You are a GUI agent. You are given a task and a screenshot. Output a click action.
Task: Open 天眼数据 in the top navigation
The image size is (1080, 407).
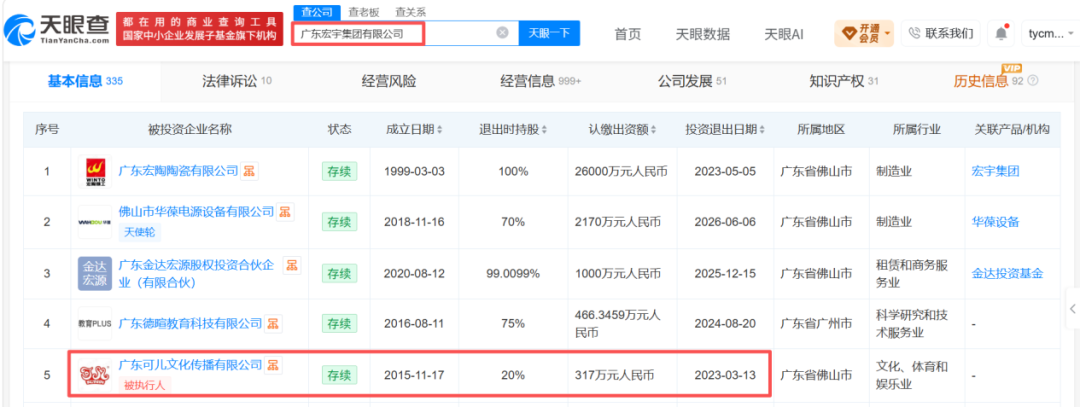click(703, 34)
